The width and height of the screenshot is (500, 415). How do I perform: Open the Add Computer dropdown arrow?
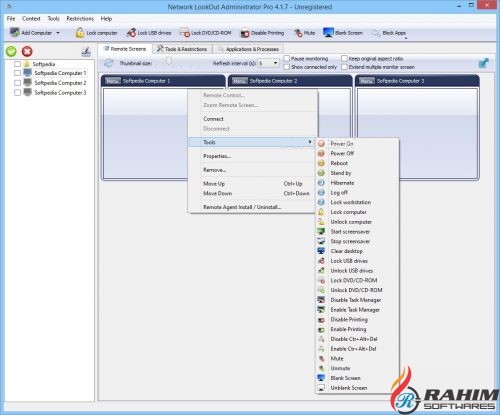tap(58, 33)
